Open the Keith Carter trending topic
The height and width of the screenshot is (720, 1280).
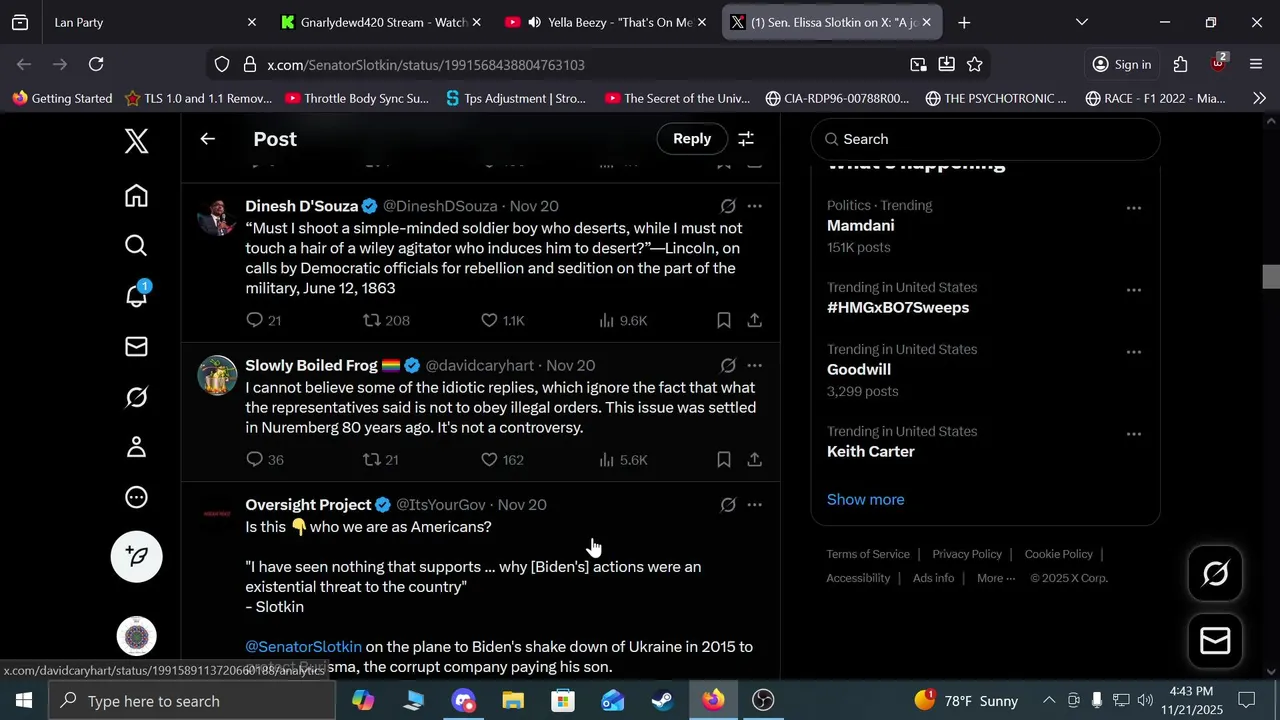click(x=871, y=452)
